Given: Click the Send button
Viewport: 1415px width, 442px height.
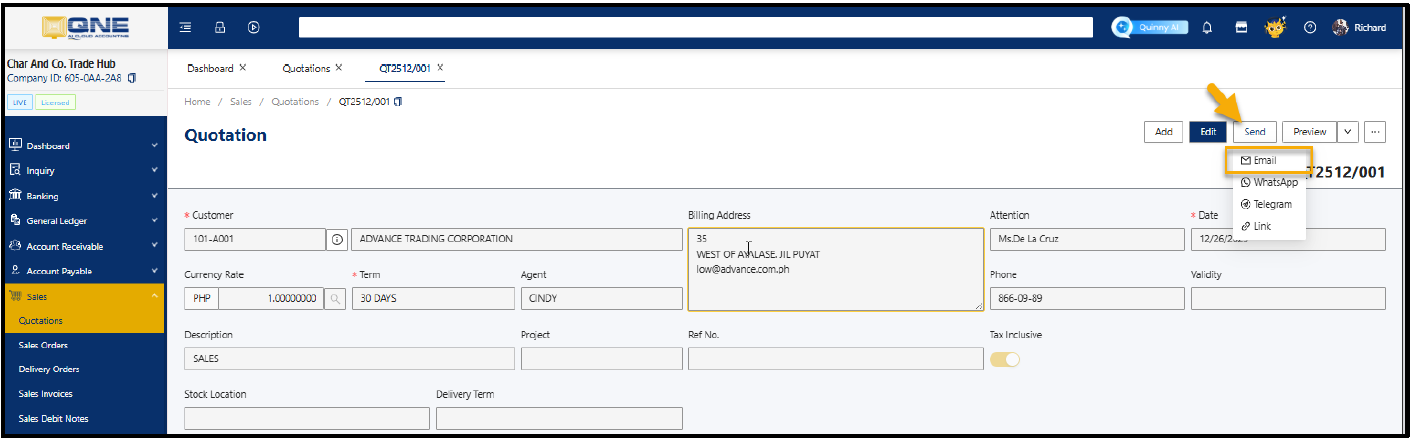Looking at the screenshot, I should [1255, 131].
